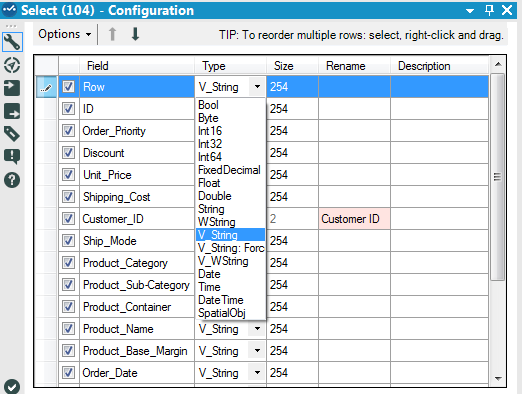This screenshot has height=394, width=522.
Task: Open the Navigation compass icon
Action: [x=12, y=65]
